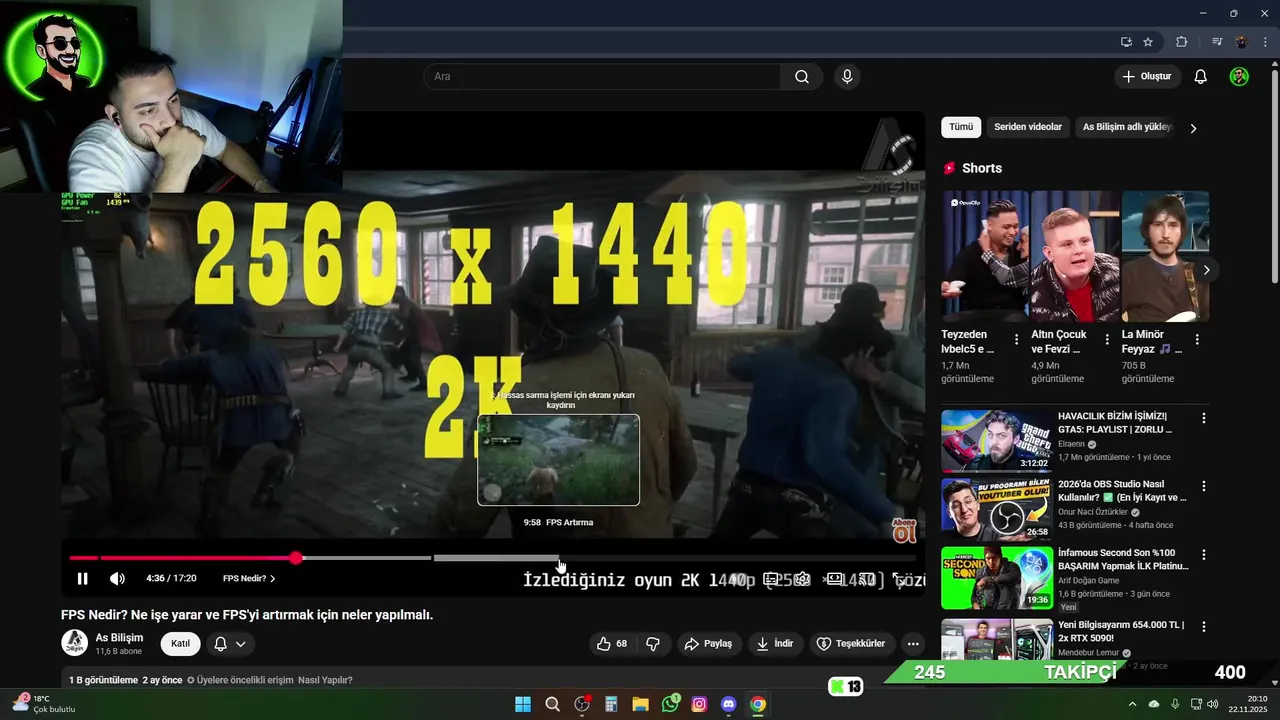
Task: Open options for the "Yeni Bilgisayarım" video
Action: [1204, 627]
